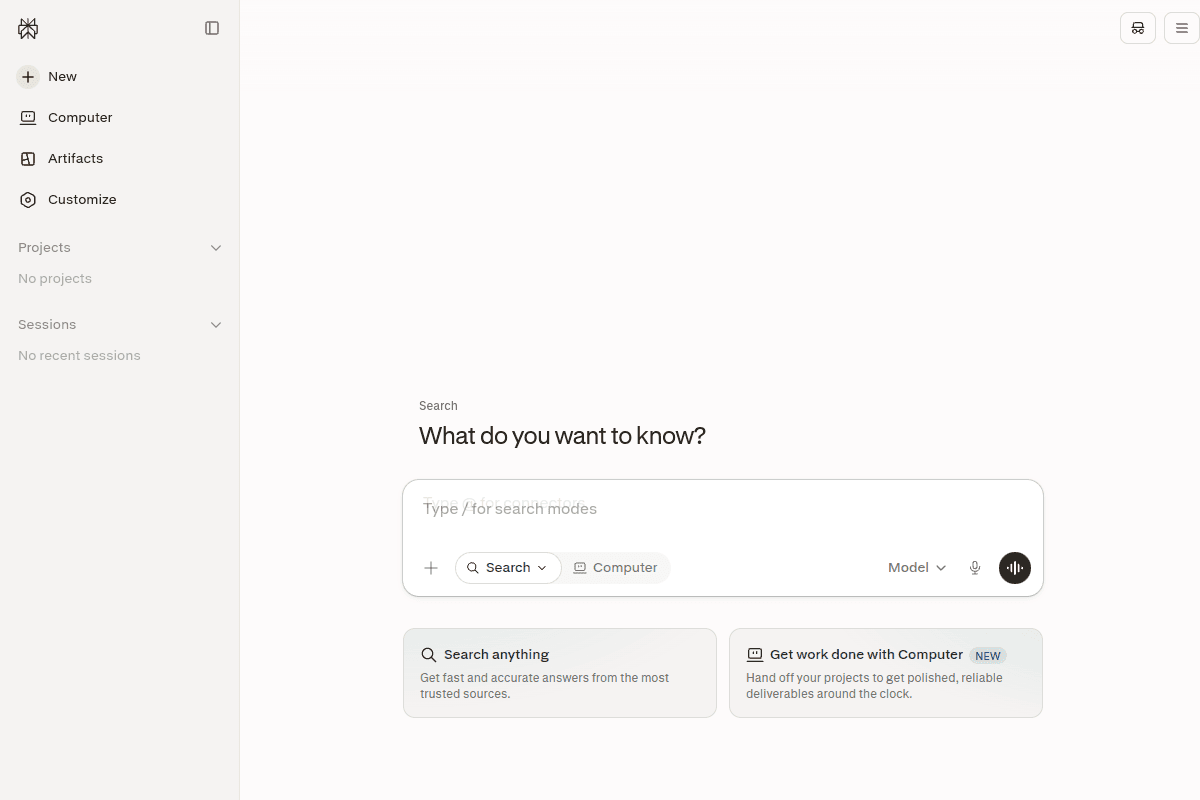
Task: Click the Sessions section header
Action: 47,325
